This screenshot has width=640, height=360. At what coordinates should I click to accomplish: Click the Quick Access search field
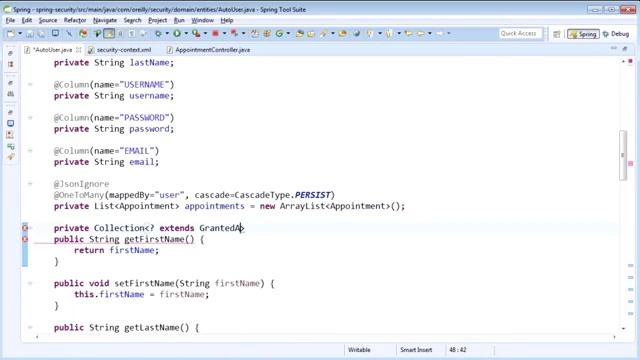click(x=521, y=33)
